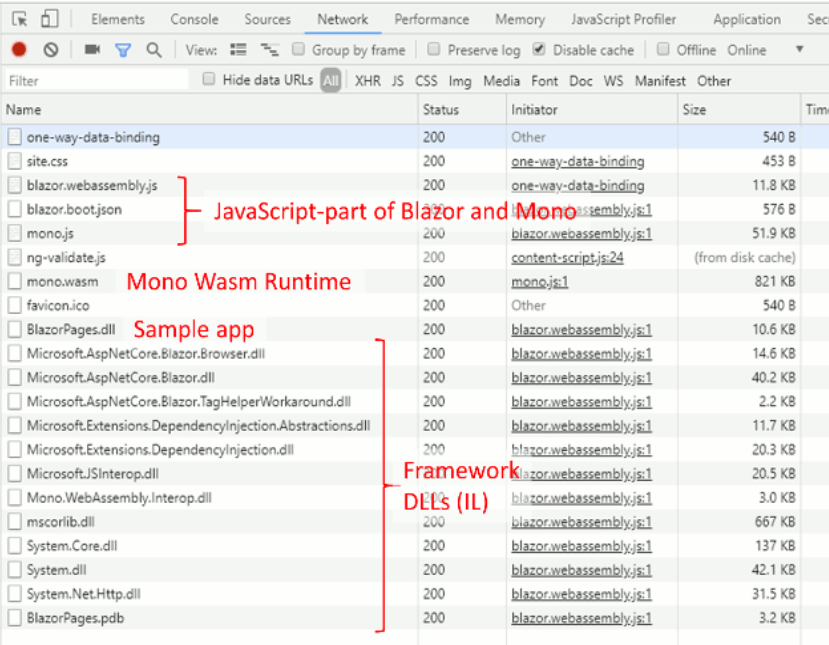Click file icon next to ng-validate.js
This screenshot has height=645, width=829.
coord(14,257)
